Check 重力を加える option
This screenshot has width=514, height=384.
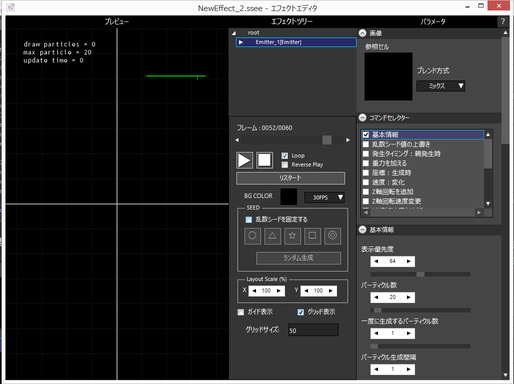pyautogui.click(x=366, y=163)
